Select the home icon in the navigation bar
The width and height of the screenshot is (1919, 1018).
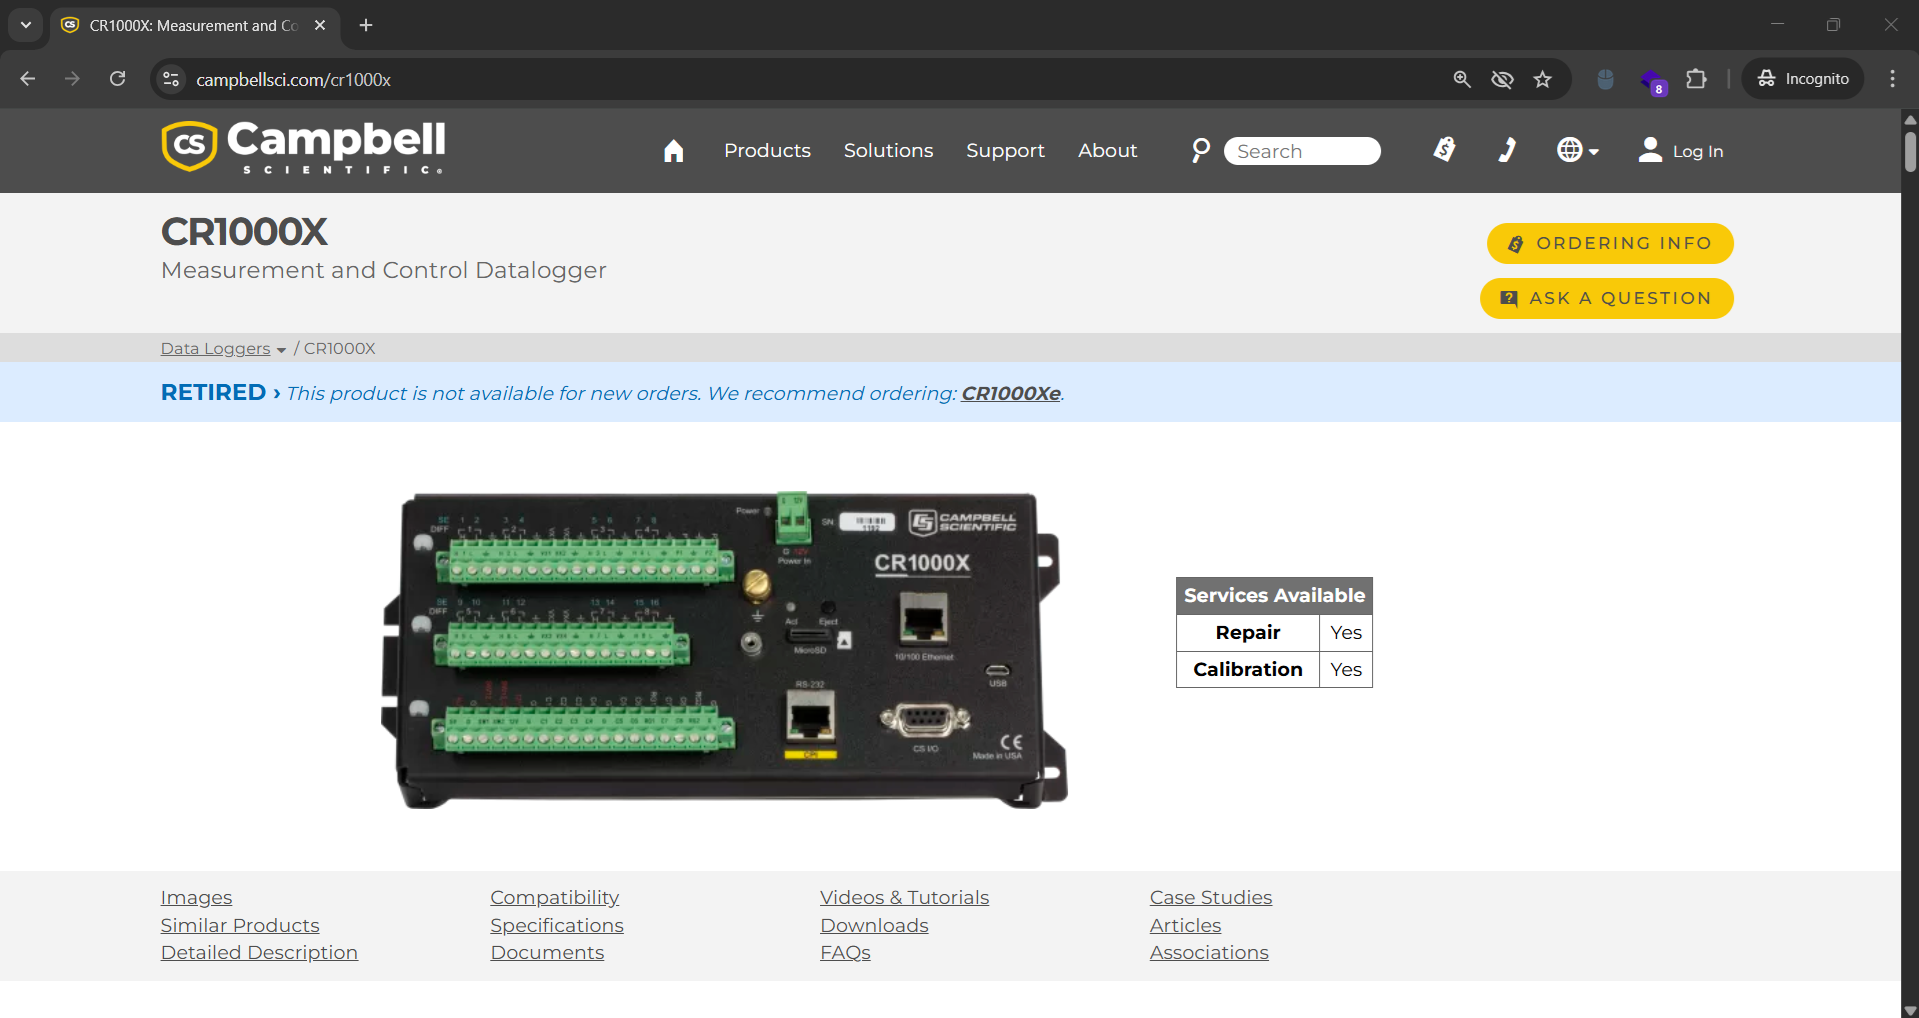[673, 150]
